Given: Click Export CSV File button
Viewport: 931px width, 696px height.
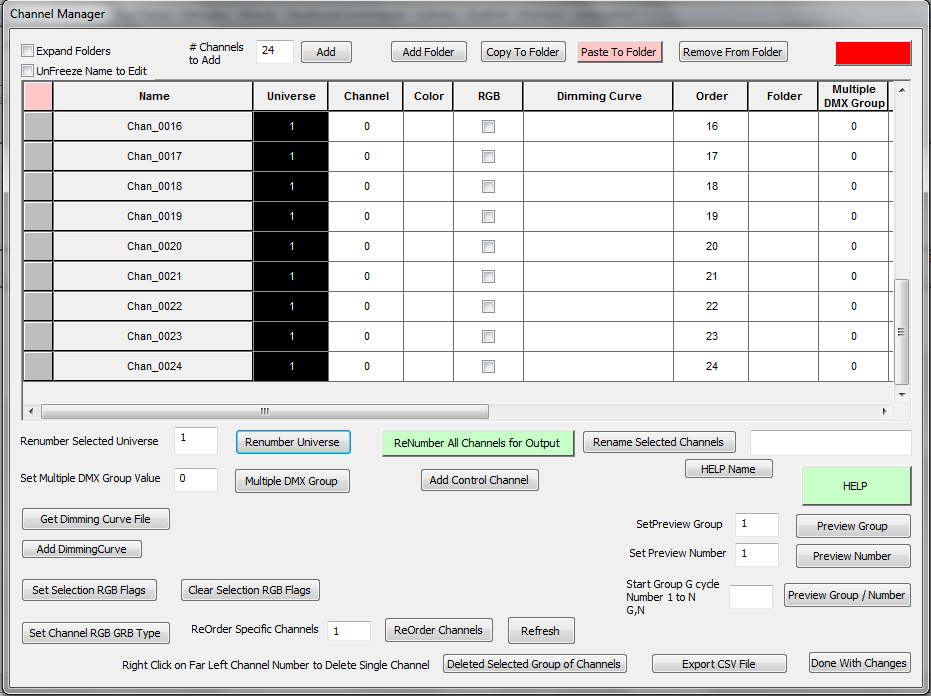Looking at the screenshot, I should 719,664.
